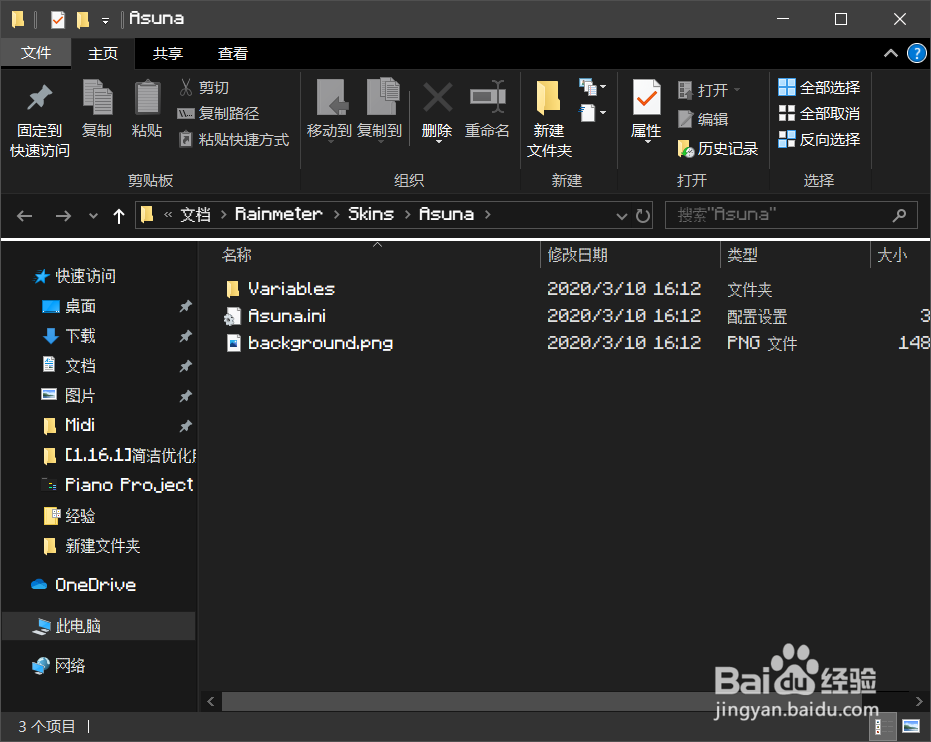Image resolution: width=931 pixels, height=742 pixels.
Task: Sort by the Name (名称) column header
Action: pos(237,255)
